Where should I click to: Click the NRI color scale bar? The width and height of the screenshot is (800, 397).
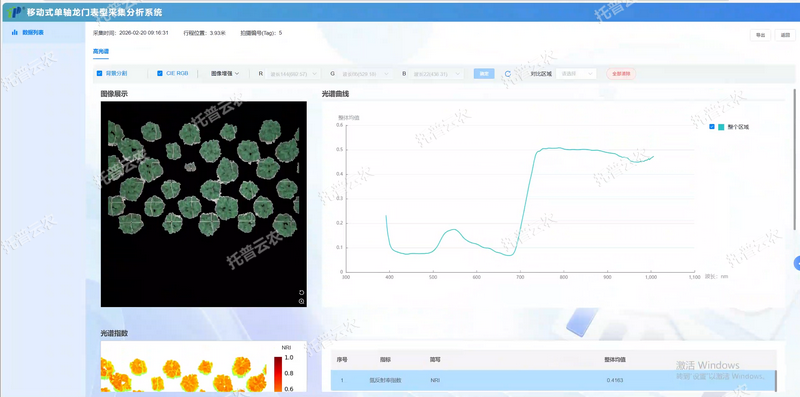point(278,375)
